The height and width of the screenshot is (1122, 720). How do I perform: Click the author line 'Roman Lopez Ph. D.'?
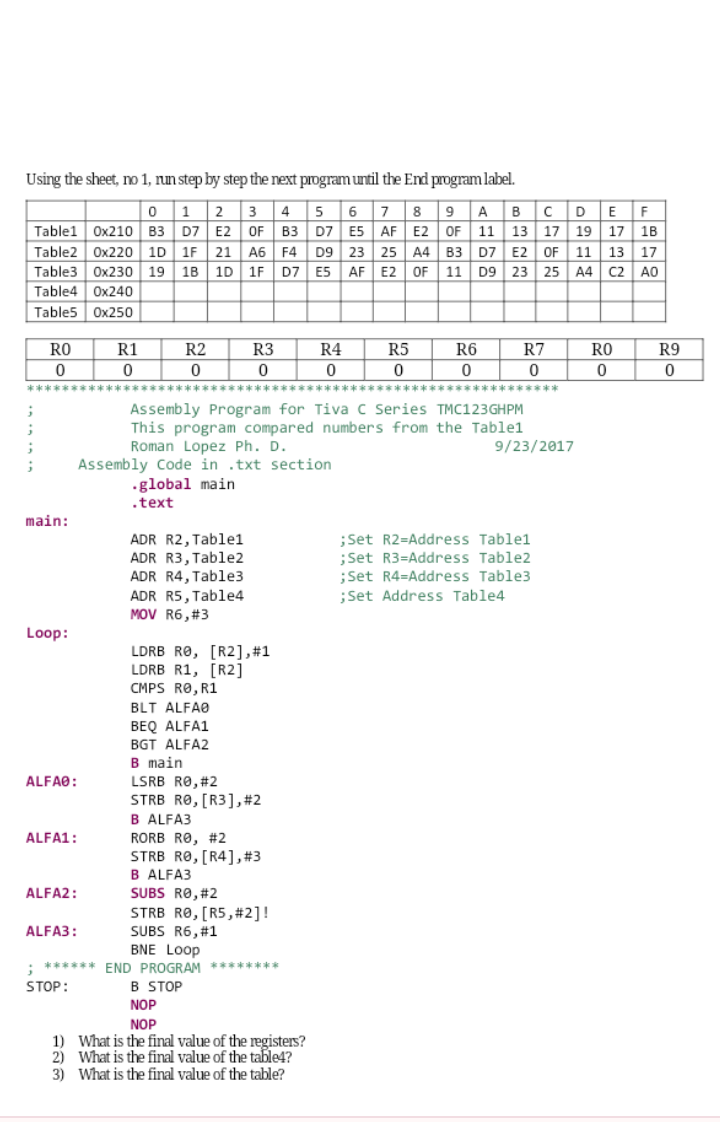pos(208,447)
